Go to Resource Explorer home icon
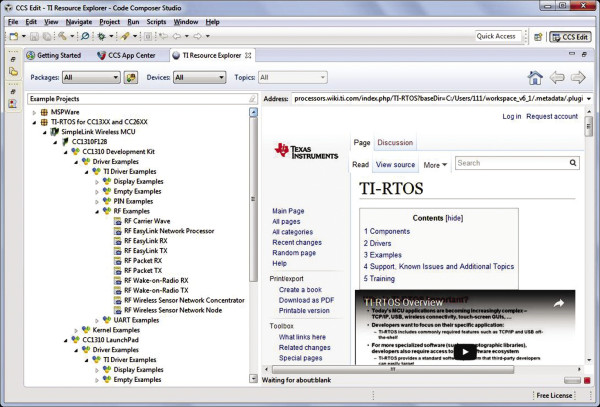Viewport: 600px width, 407px height. [x=535, y=78]
